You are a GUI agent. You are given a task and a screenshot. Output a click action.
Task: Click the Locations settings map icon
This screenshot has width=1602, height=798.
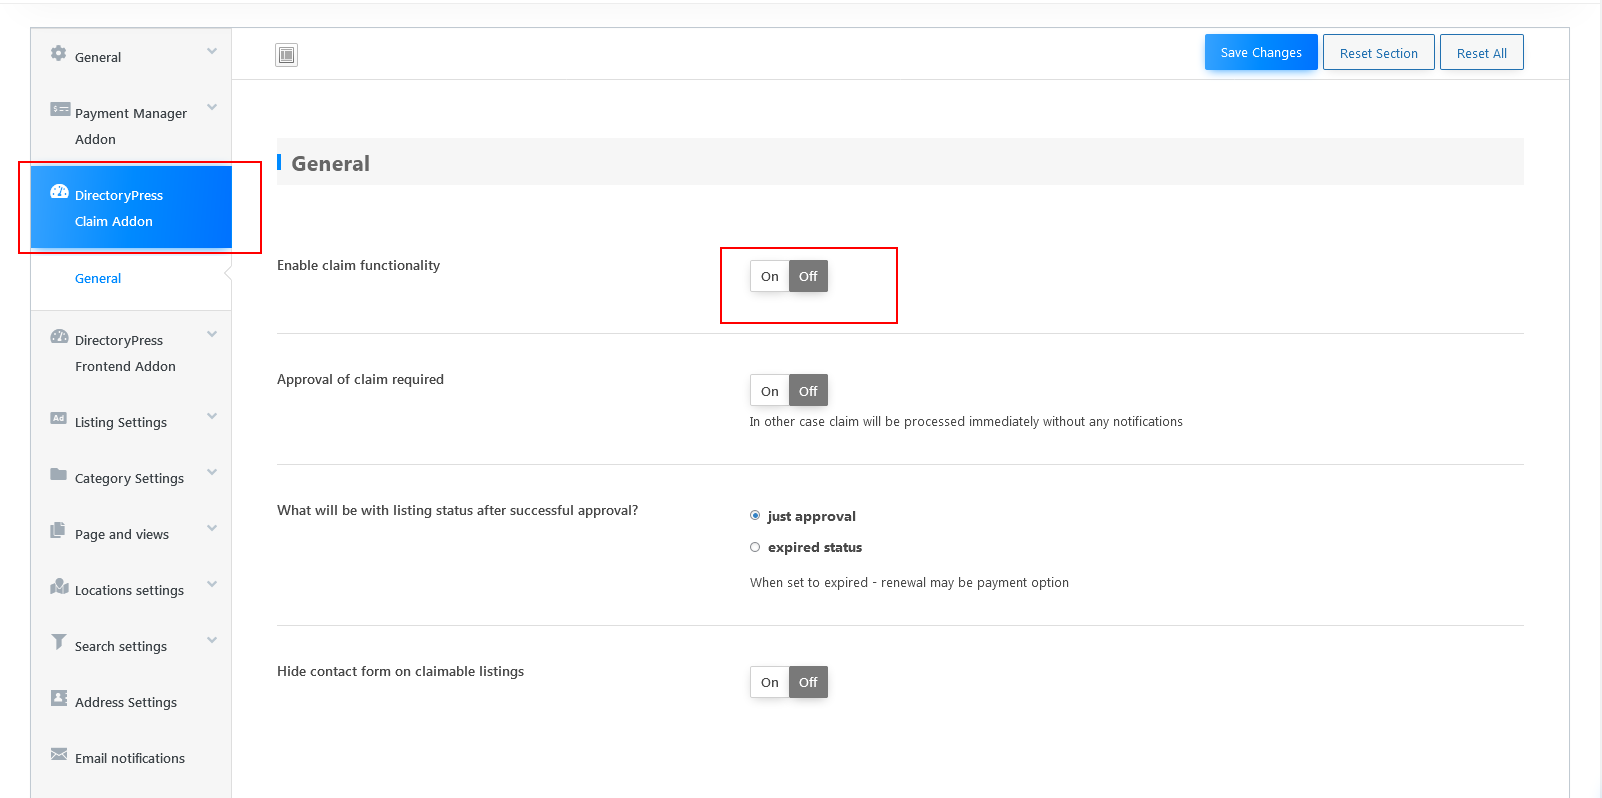(60, 586)
